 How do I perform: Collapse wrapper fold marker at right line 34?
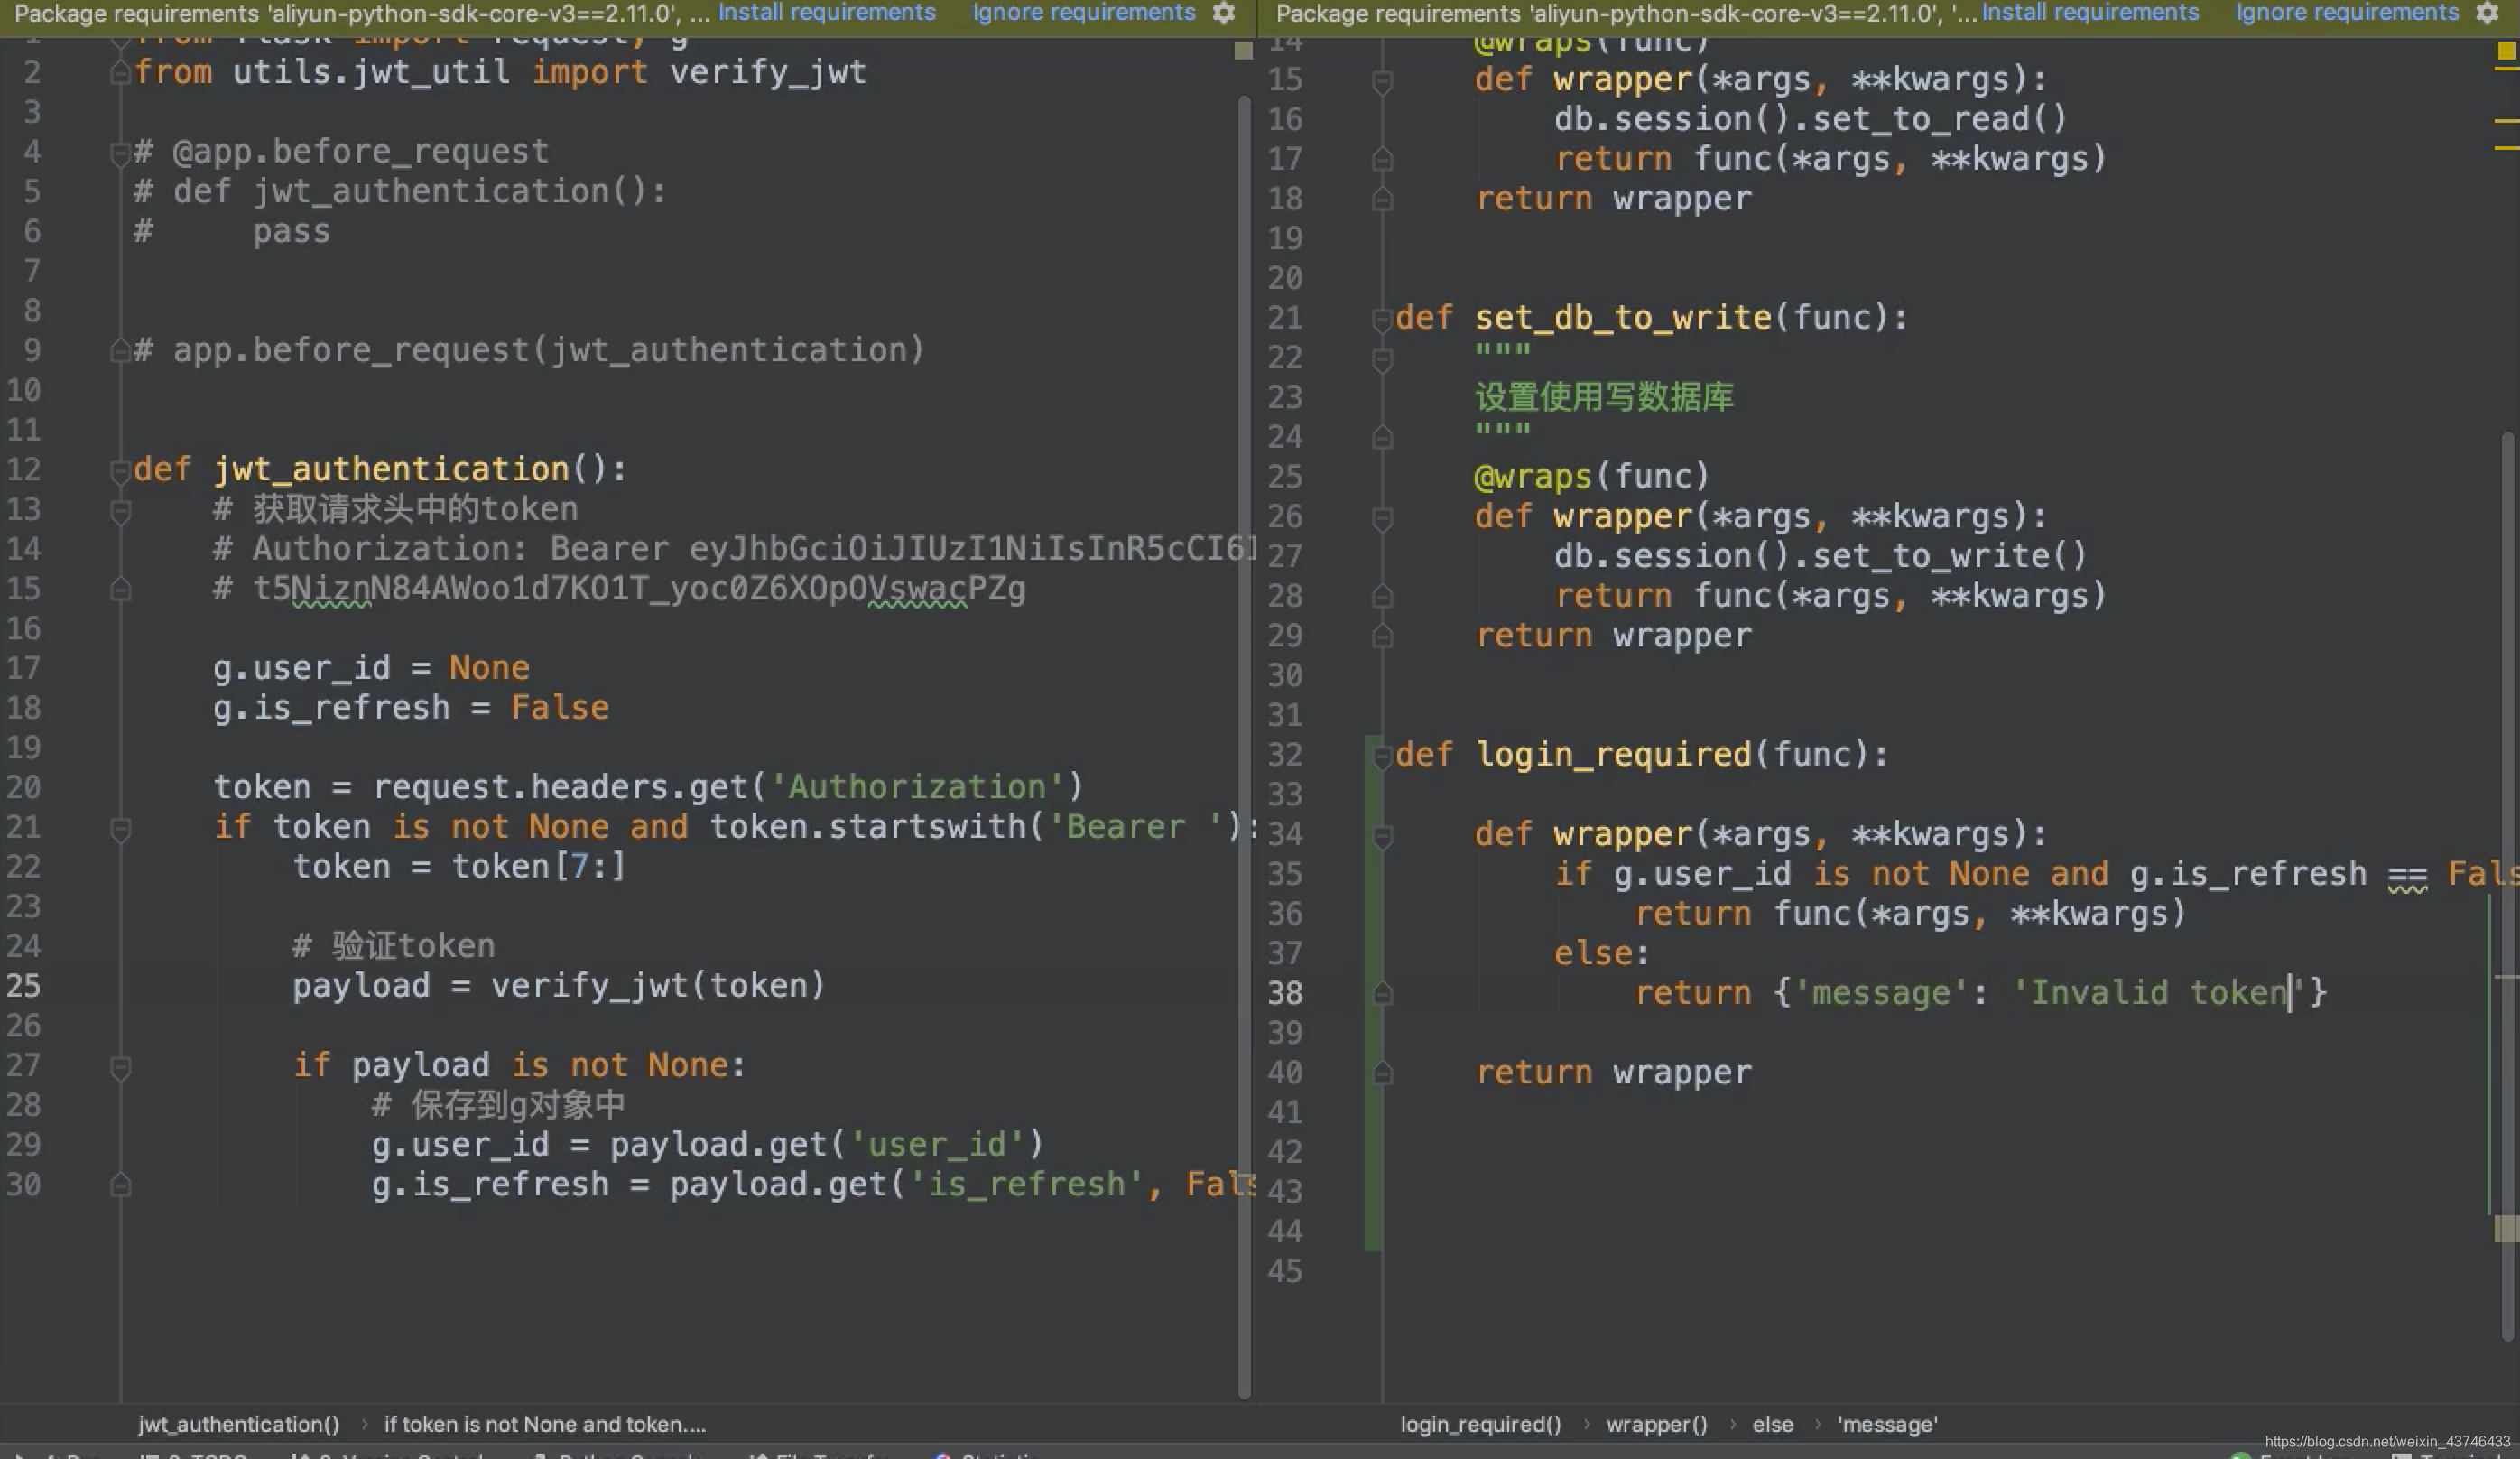pyautogui.click(x=1382, y=836)
